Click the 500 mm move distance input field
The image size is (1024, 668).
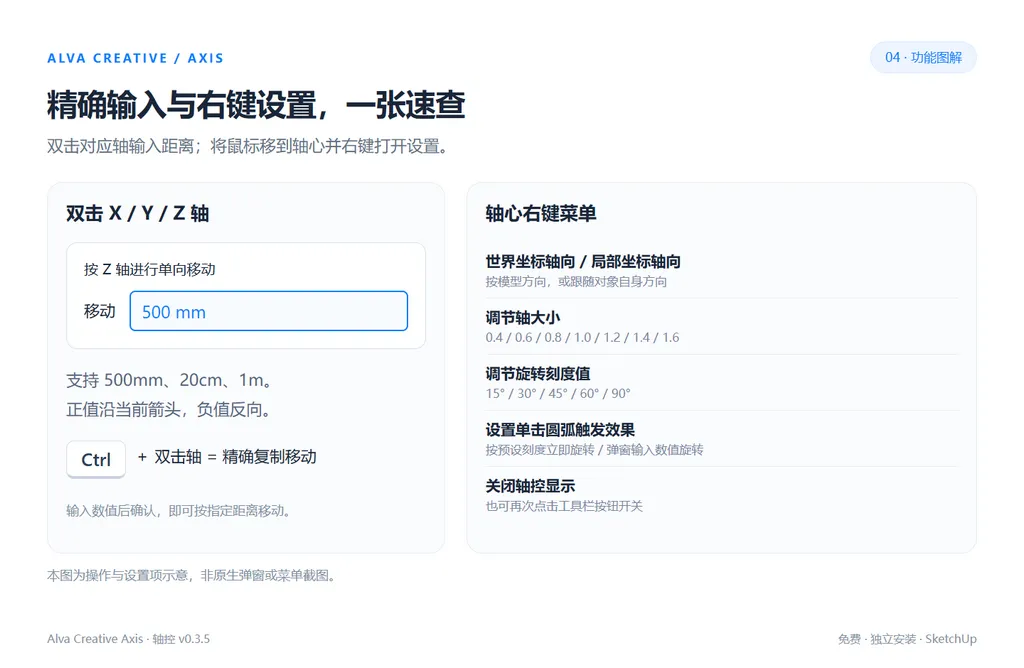pos(268,311)
